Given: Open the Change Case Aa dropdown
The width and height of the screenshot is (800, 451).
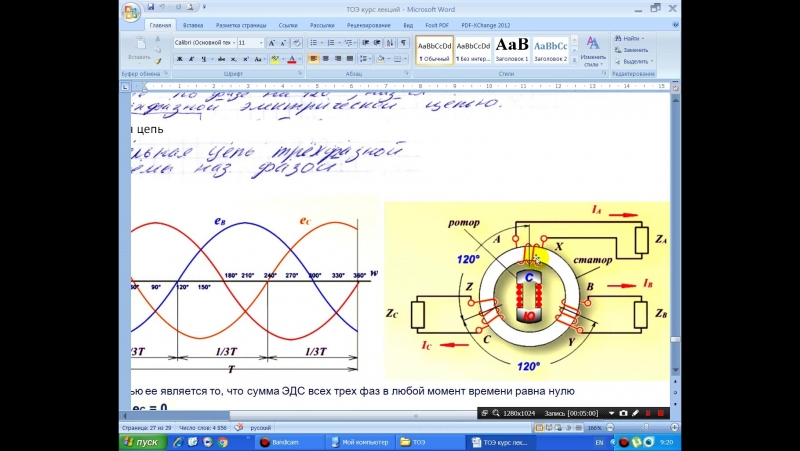Looking at the screenshot, I should click(x=259, y=59).
